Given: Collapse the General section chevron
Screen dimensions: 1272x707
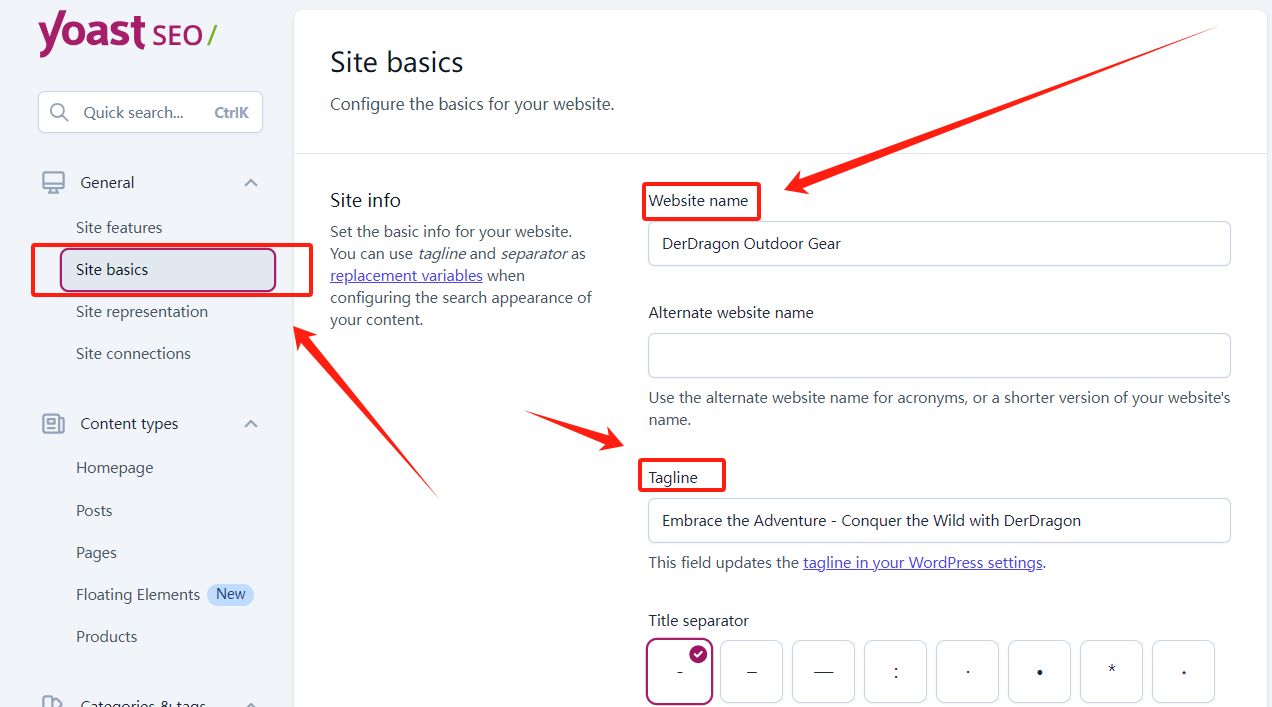Looking at the screenshot, I should 251,182.
